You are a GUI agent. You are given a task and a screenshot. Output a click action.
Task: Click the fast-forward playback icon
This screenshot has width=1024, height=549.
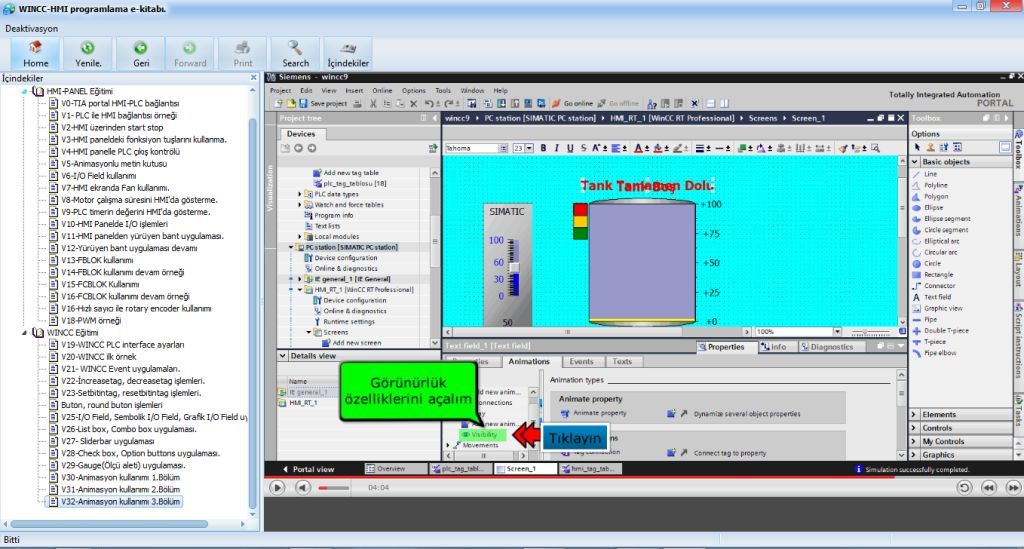pos(1011,487)
